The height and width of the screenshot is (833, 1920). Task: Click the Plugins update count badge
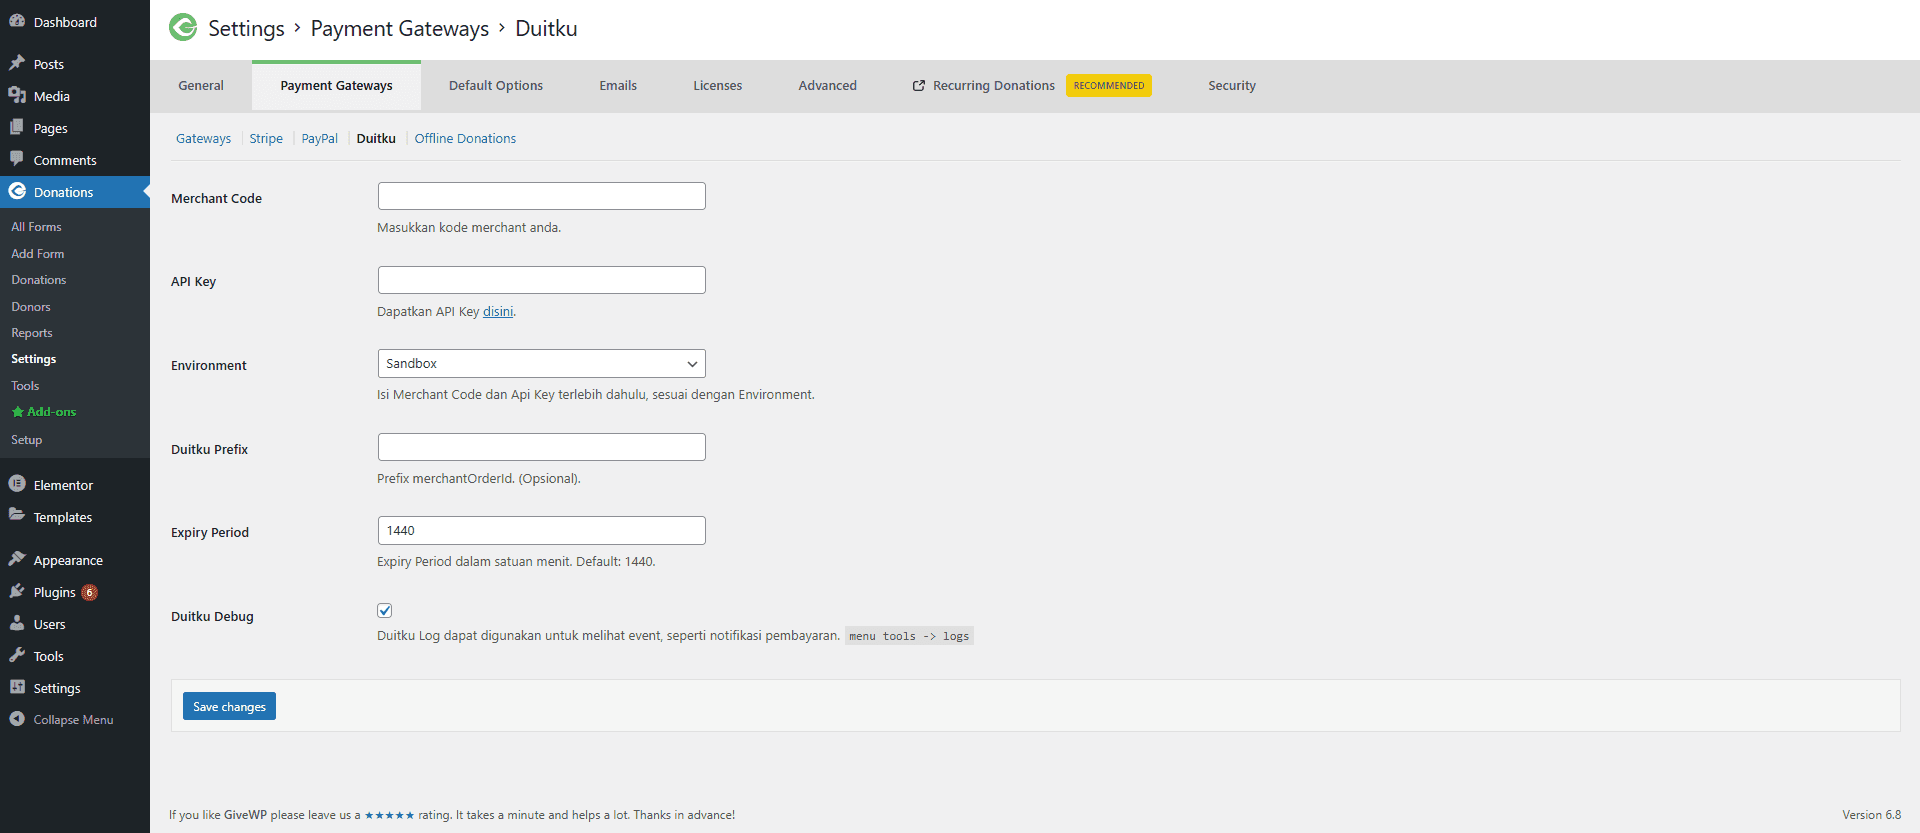click(89, 592)
